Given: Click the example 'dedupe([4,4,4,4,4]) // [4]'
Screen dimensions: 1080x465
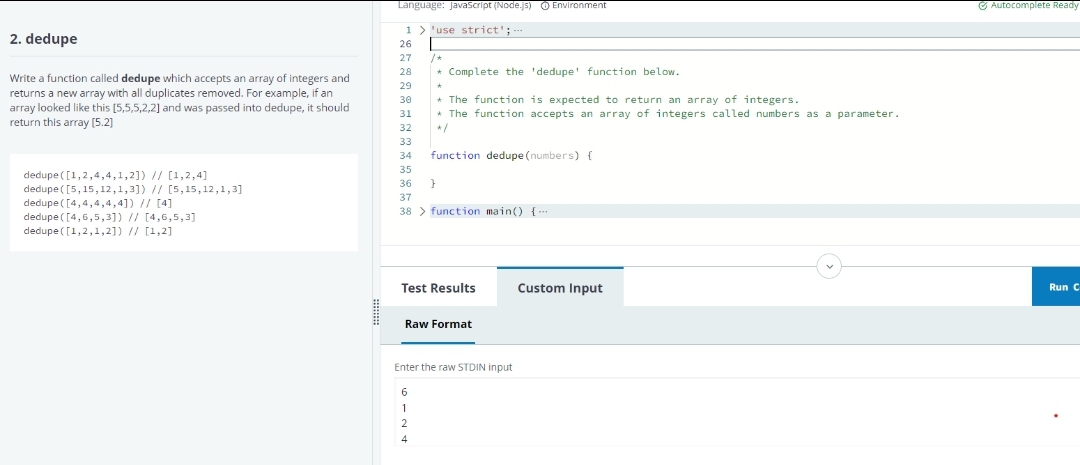Looking at the screenshot, I should click(x=98, y=203).
